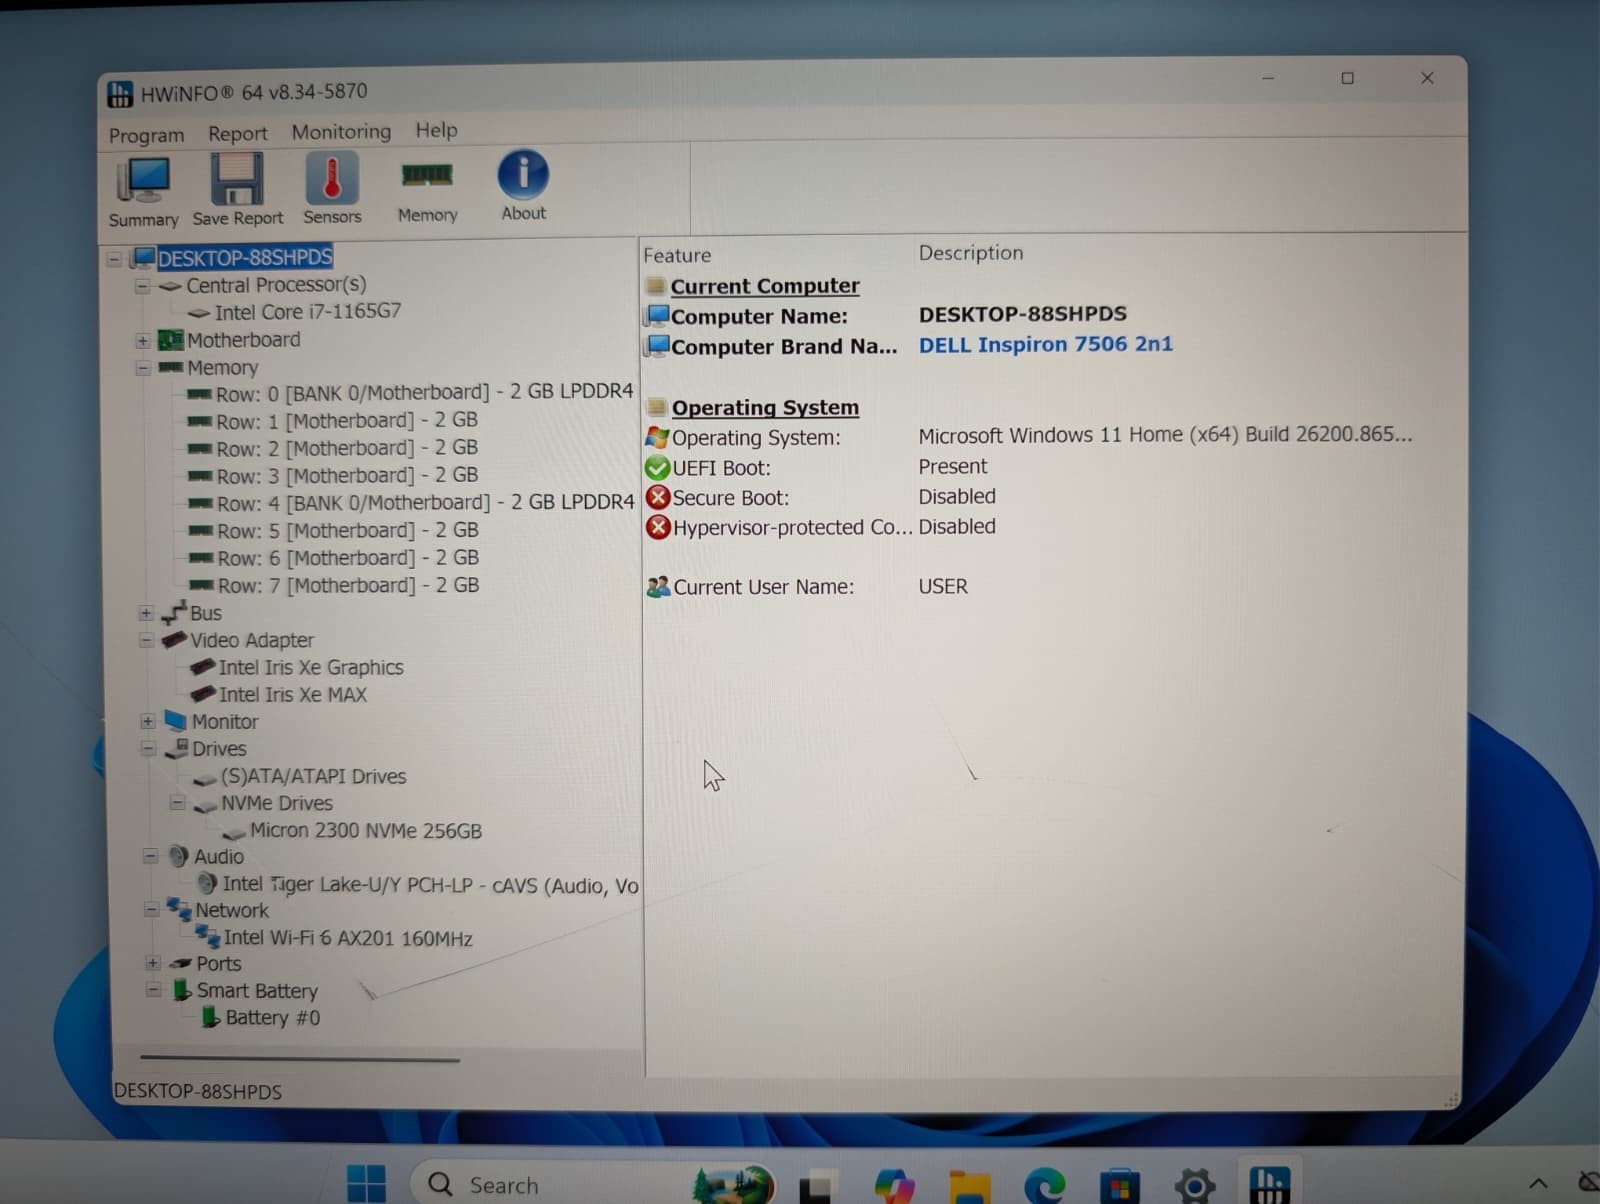Click the Ports node icon
1600x1204 pixels.
[x=181, y=964]
